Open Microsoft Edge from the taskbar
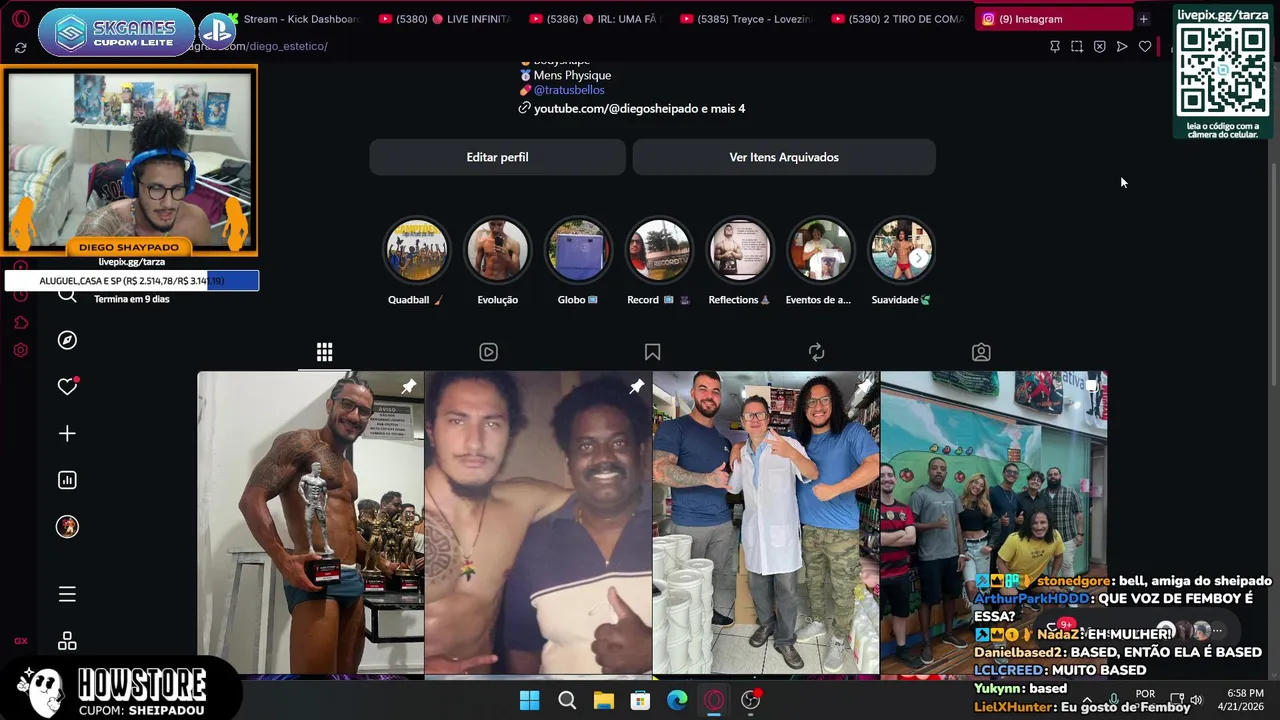Image resolution: width=1280 pixels, height=720 pixels. [677, 700]
